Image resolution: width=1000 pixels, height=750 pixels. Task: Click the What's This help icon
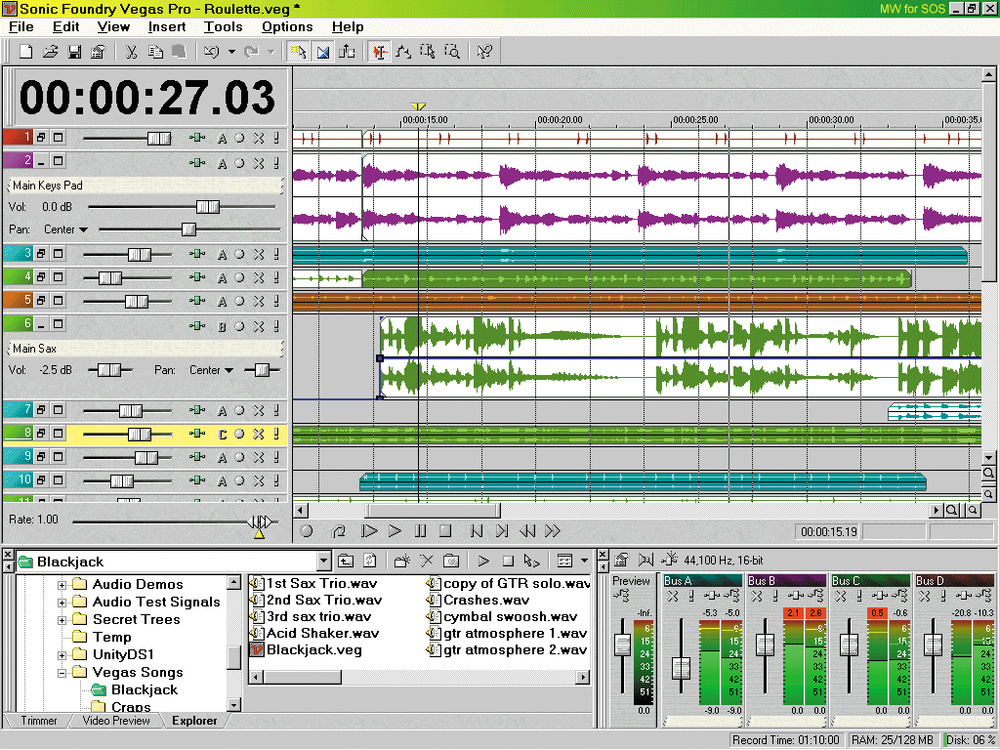tap(485, 51)
